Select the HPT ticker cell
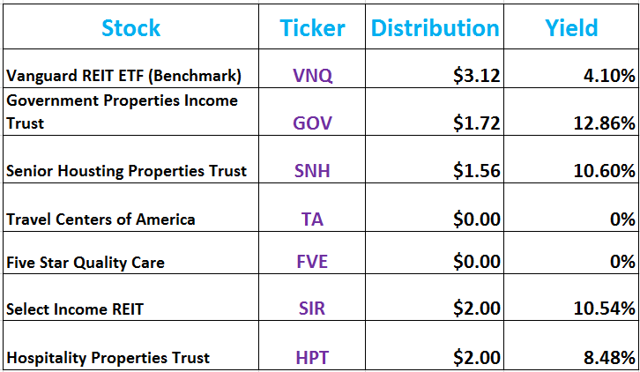Viewport: 640px width, 372px height. (x=312, y=345)
